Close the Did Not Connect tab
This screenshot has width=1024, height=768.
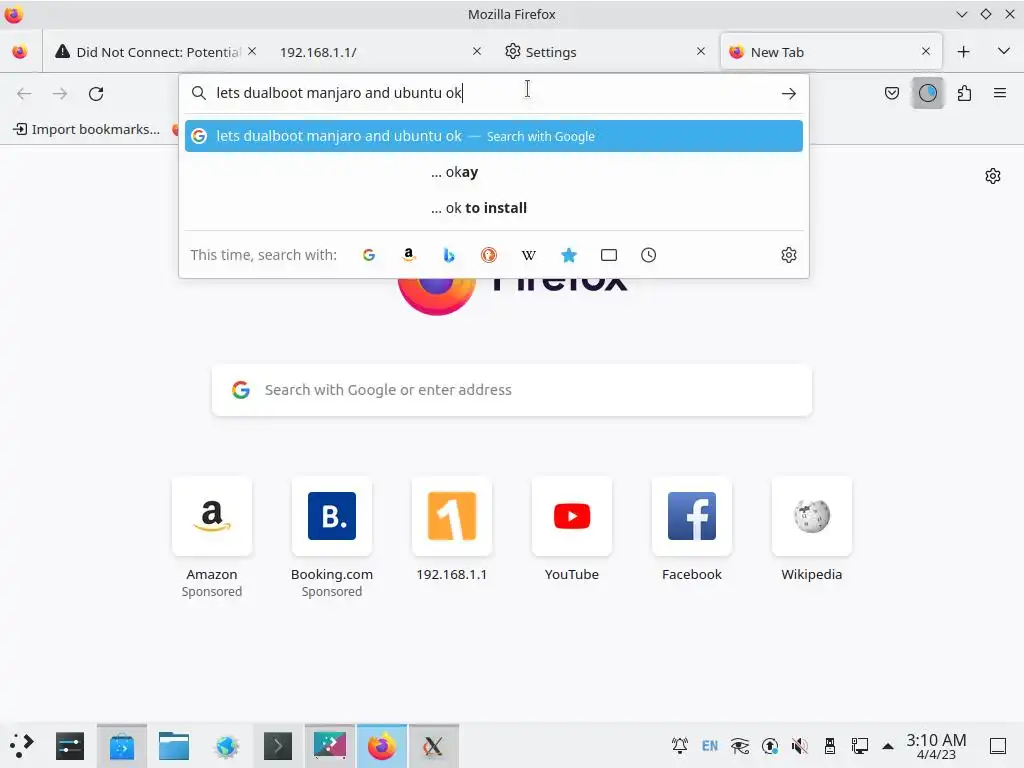tap(252, 51)
